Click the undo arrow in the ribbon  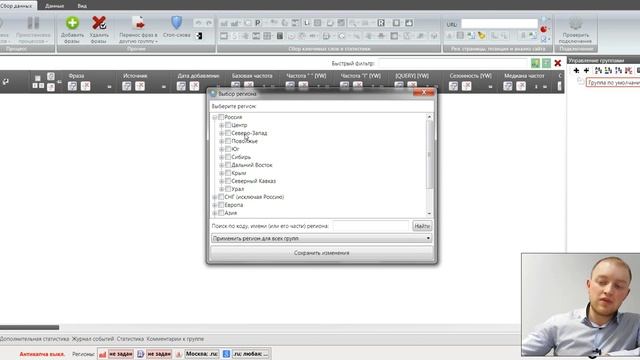[198, 23]
